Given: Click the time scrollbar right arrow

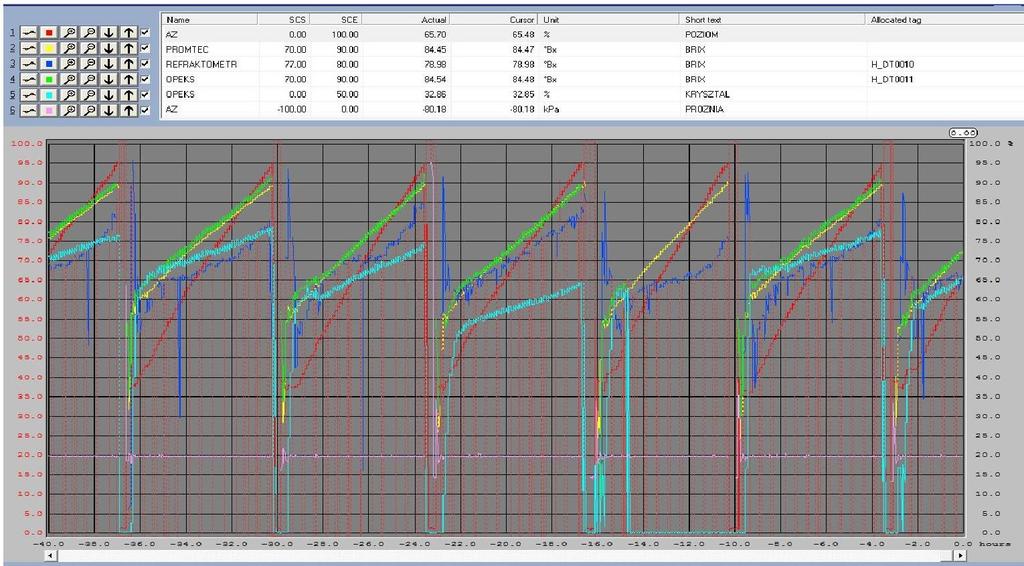Looking at the screenshot, I should point(959,556).
